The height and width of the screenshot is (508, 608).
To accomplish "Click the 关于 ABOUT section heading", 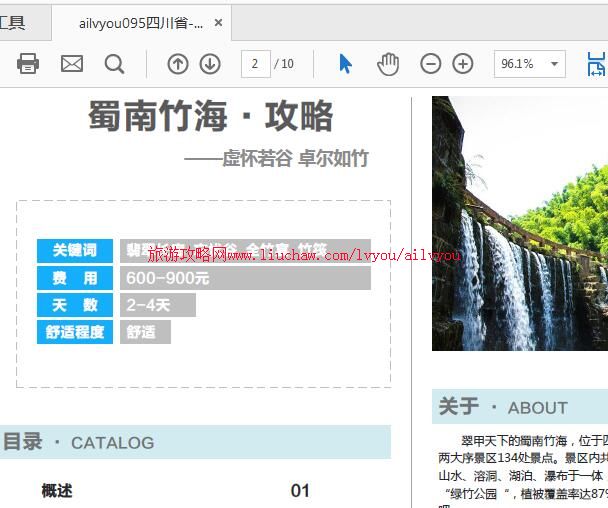I will point(503,407).
